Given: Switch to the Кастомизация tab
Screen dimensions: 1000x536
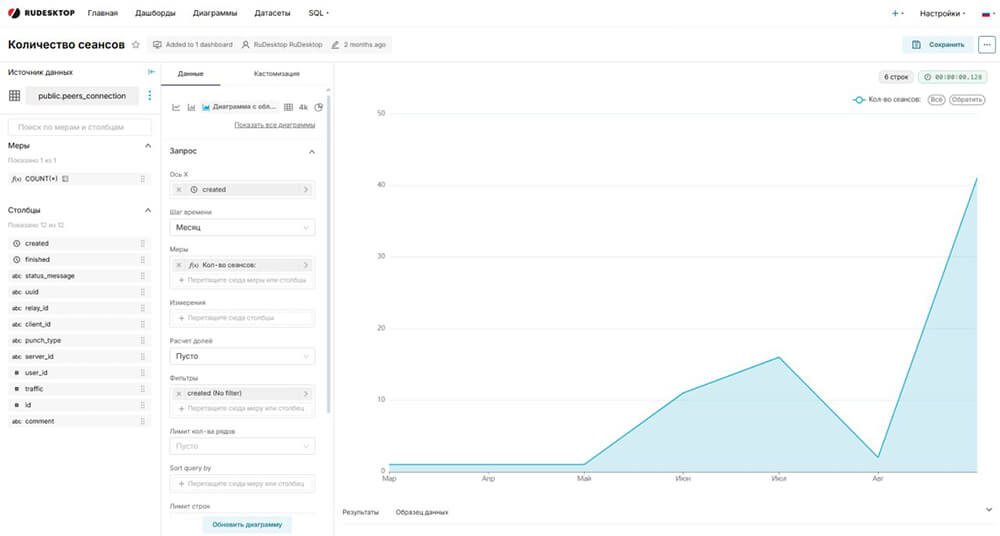Looking at the screenshot, I should 277,73.
